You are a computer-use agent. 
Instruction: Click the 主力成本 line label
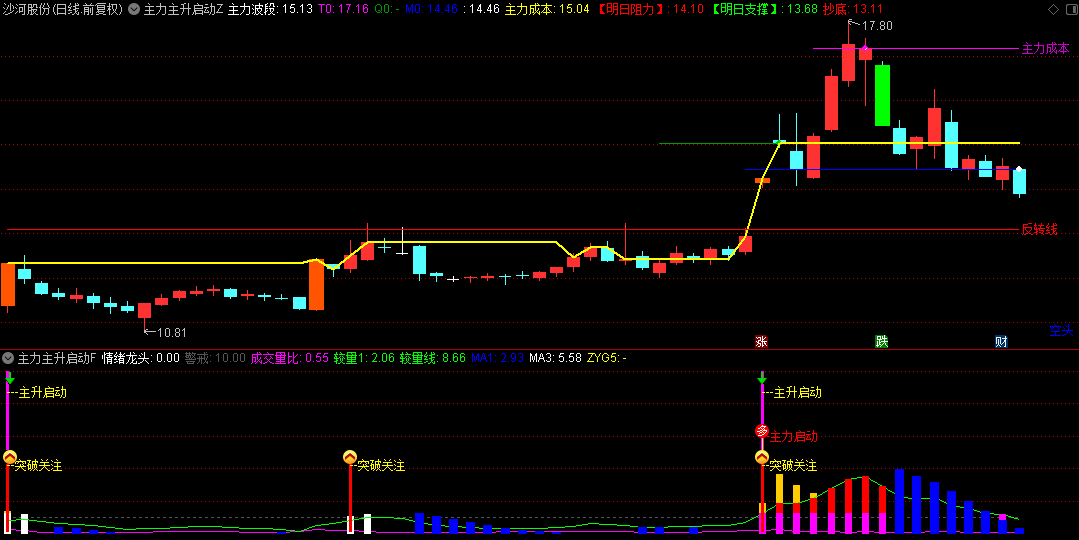pos(1046,49)
